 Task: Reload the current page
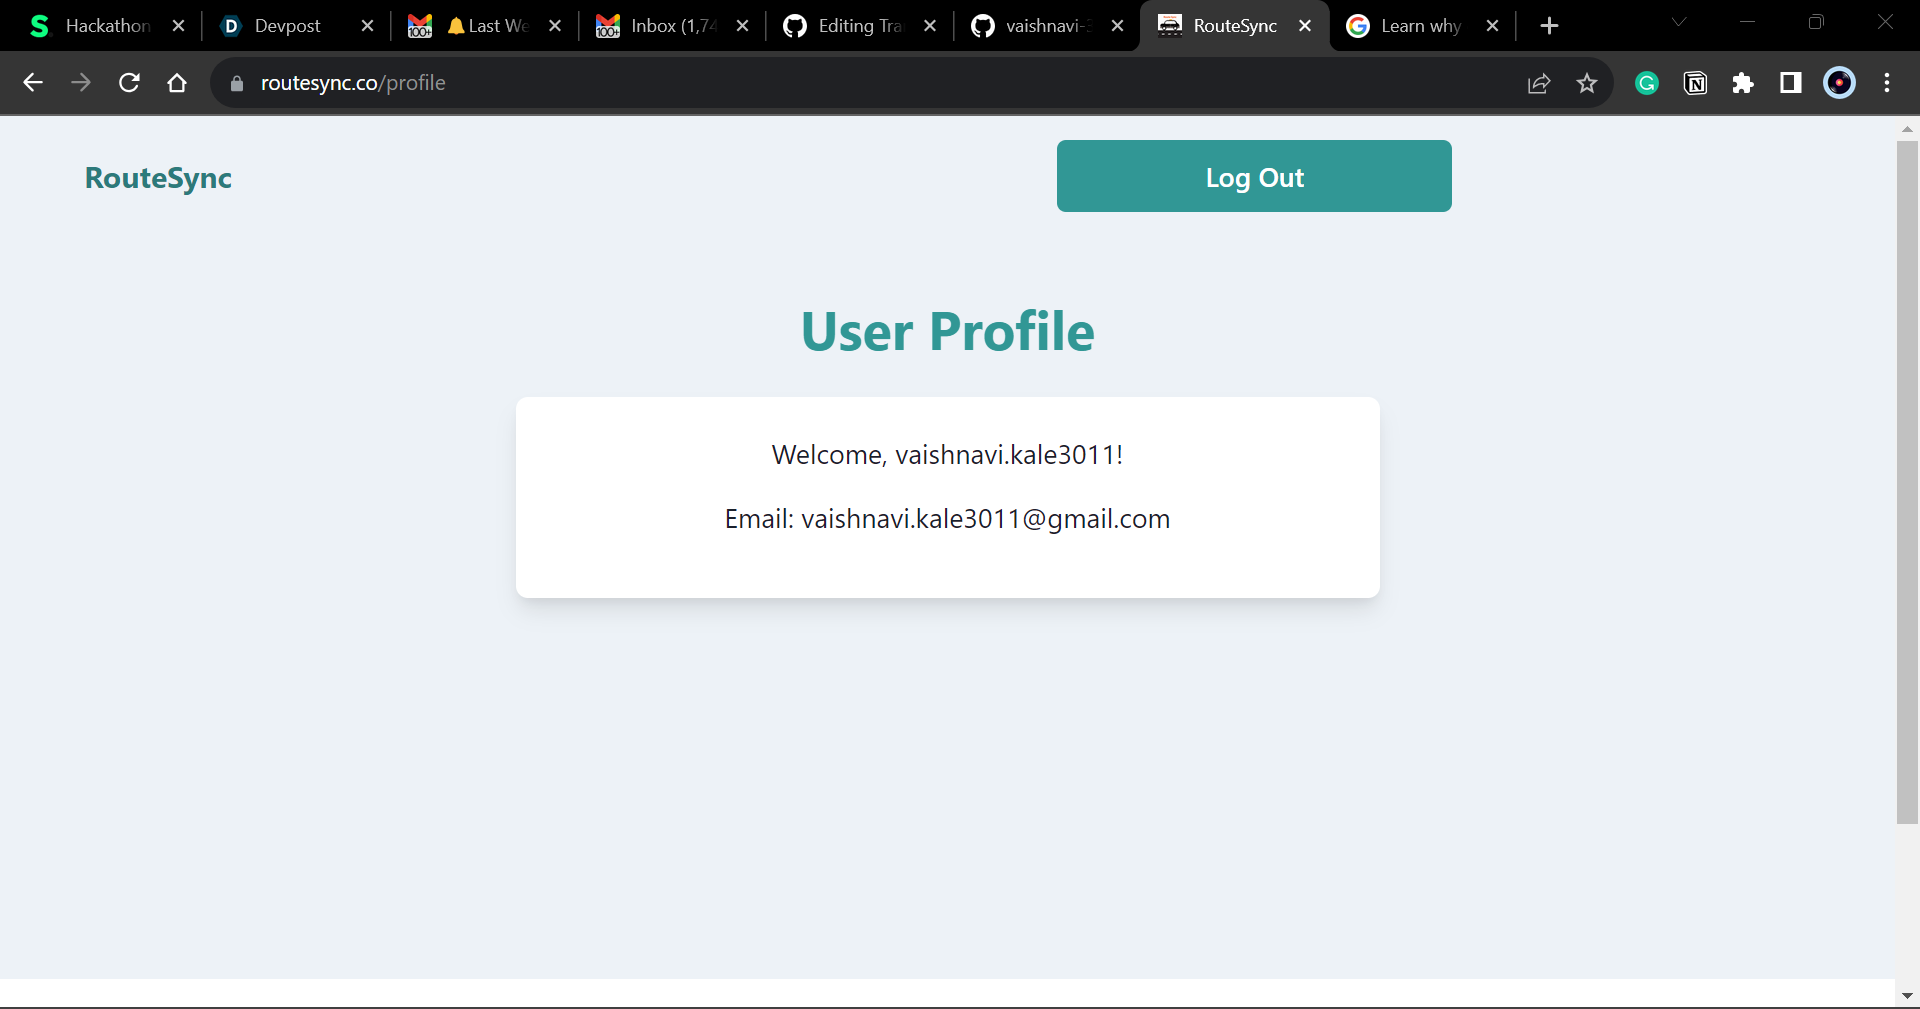point(129,83)
